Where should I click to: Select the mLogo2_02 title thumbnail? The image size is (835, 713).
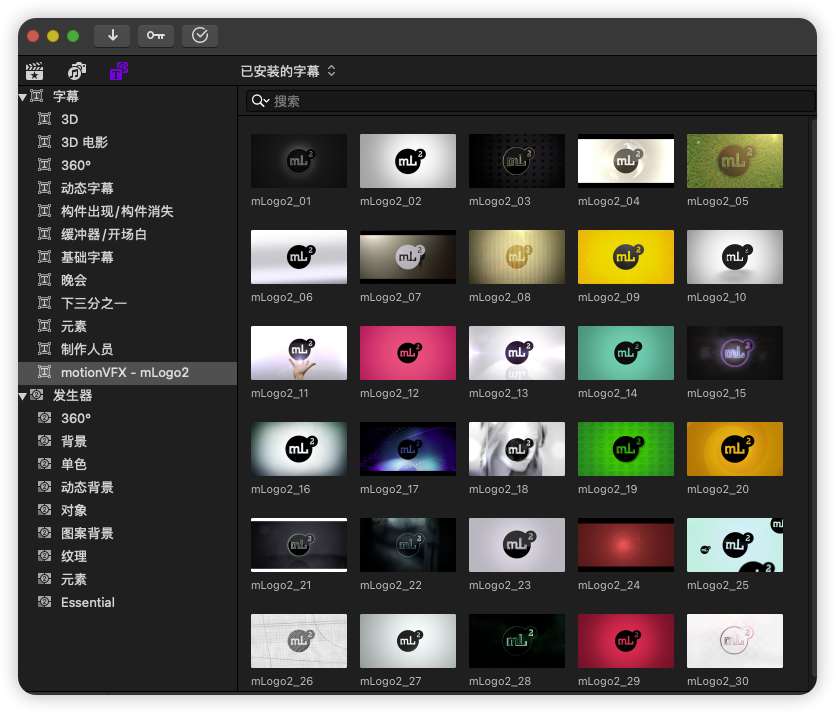408,161
